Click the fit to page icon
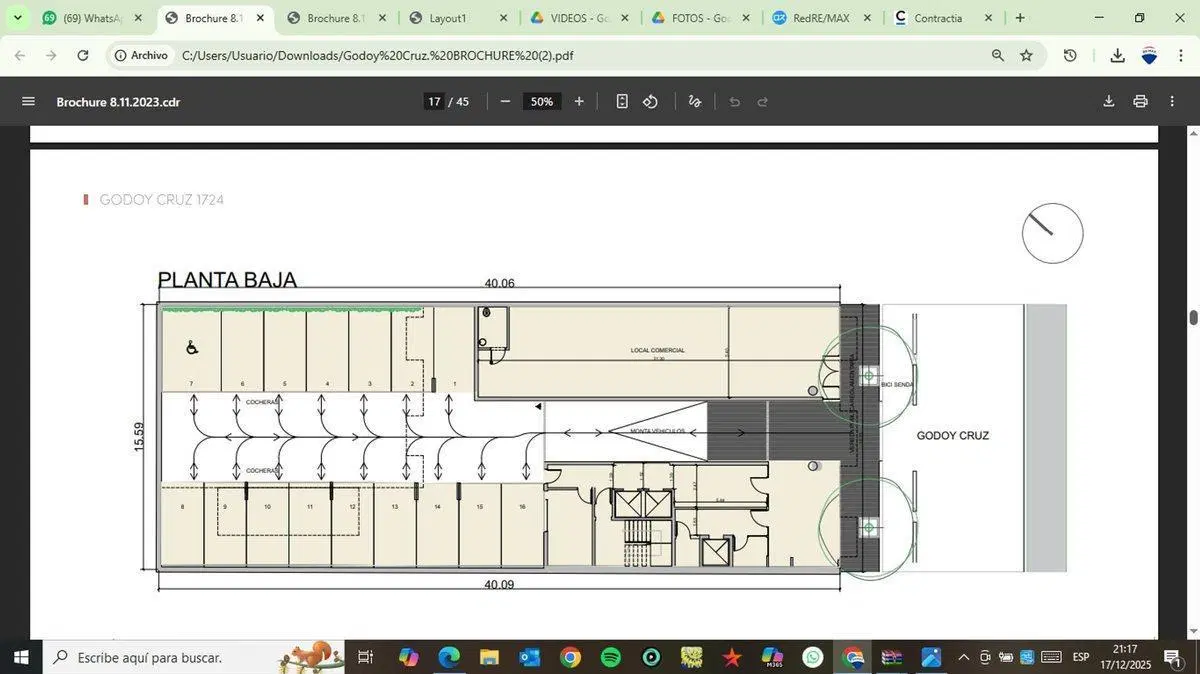Viewport: 1200px width, 674px height. click(x=622, y=101)
